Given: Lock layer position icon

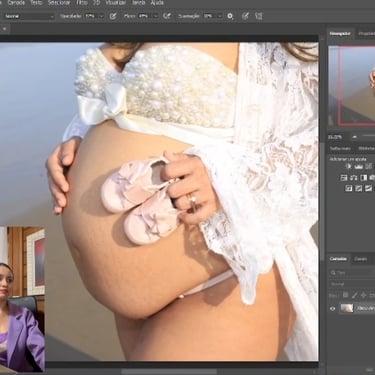Looking at the screenshot, I should [x=363, y=295].
